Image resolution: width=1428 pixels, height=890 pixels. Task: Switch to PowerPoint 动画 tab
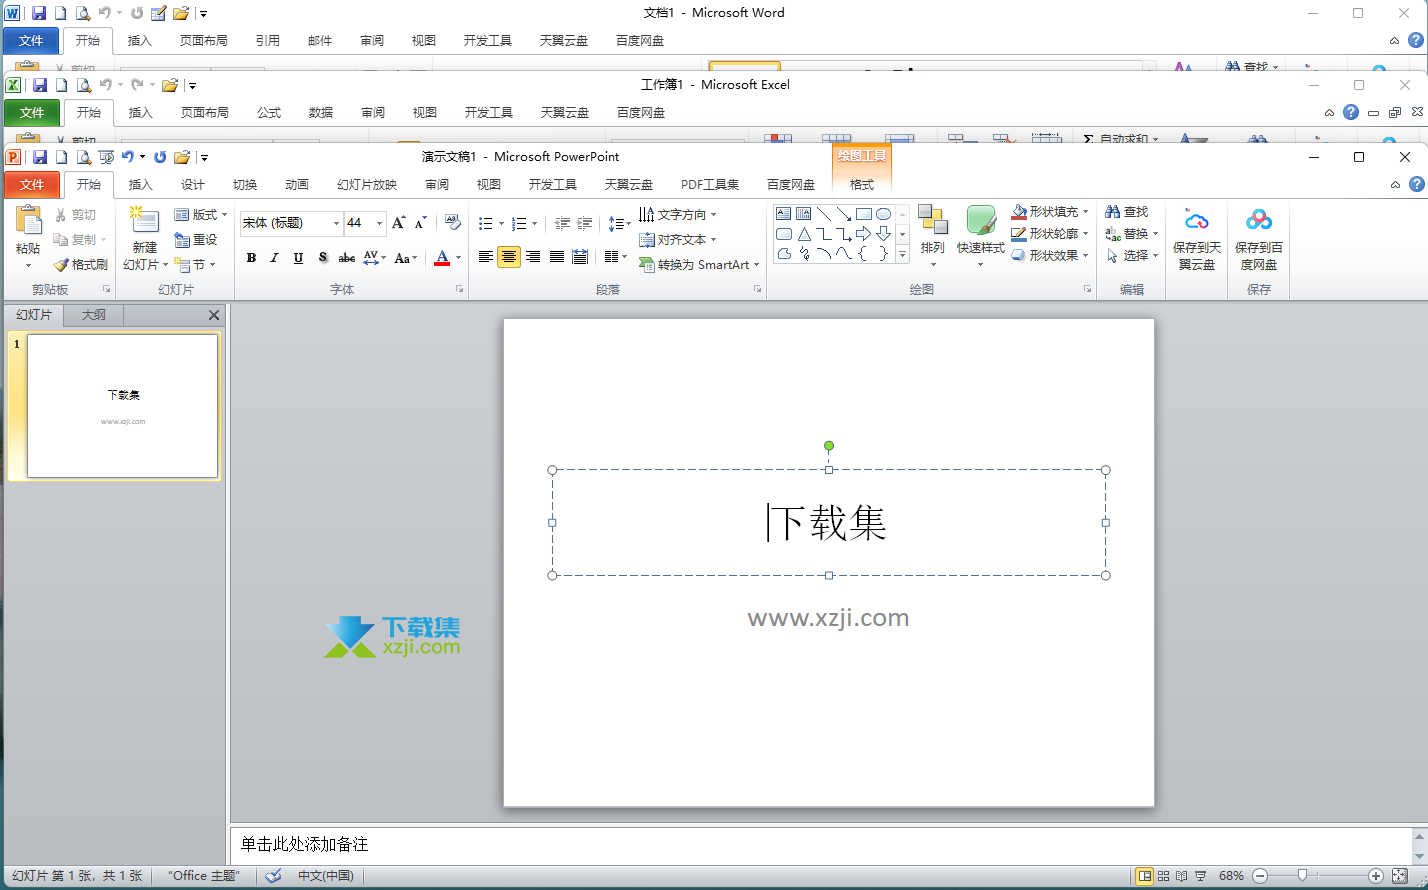tap(297, 184)
